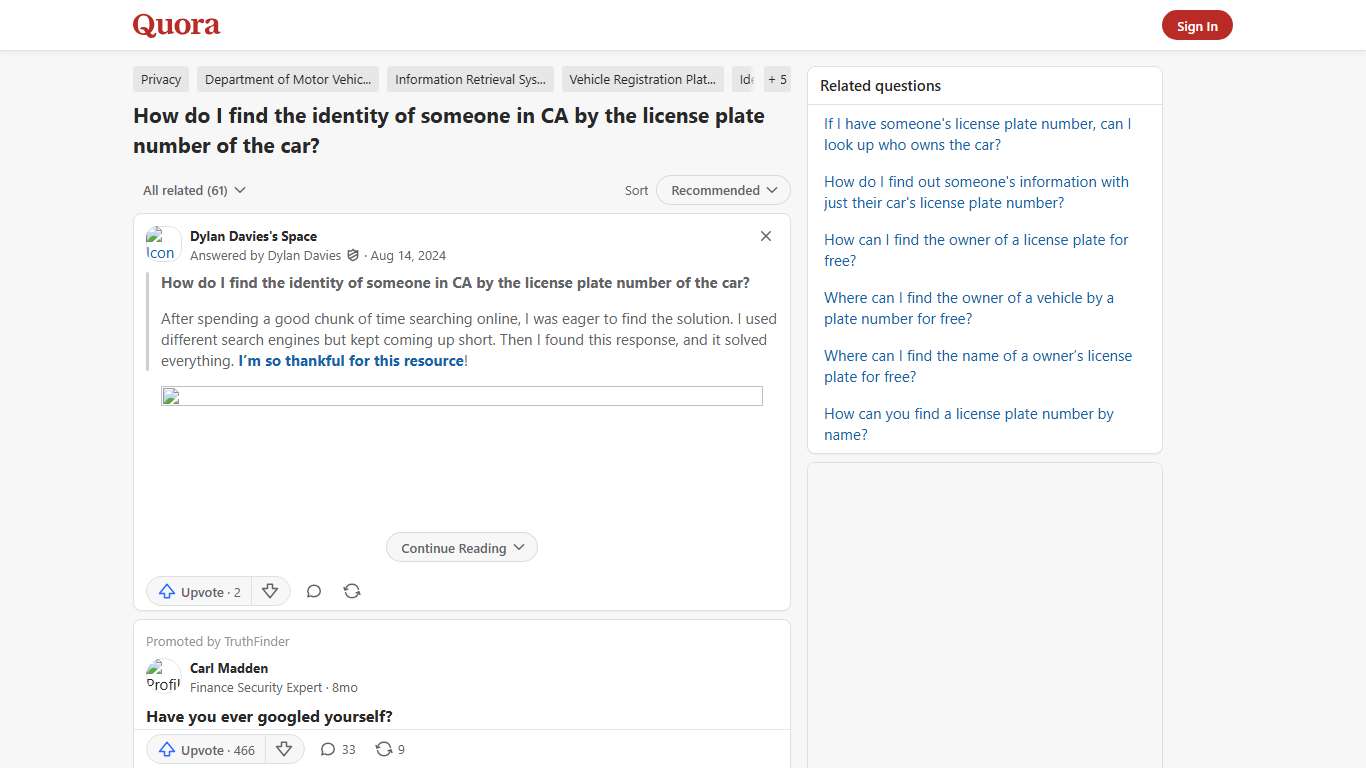The image size is (1366, 768).
Task: Downvote the Carl Madden promoted post
Action: [x=284, y=749]
